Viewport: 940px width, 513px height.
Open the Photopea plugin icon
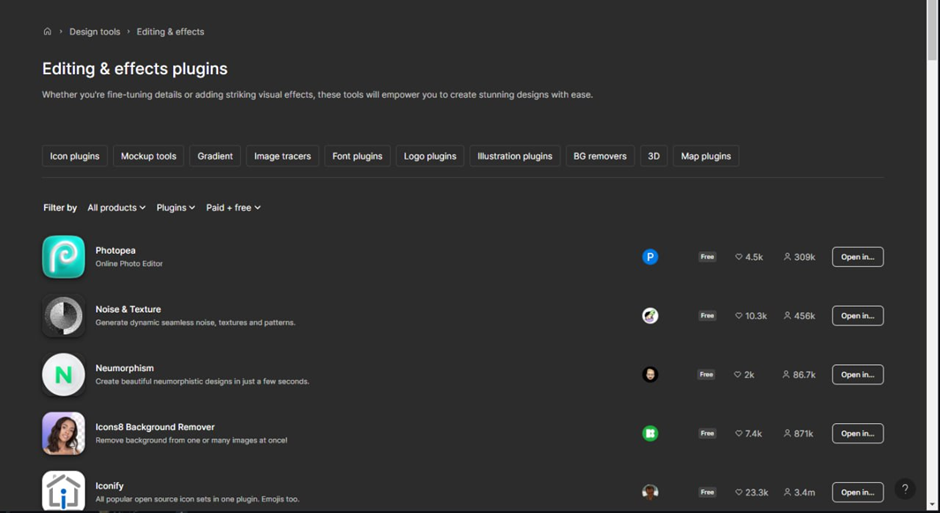point(63,257)
